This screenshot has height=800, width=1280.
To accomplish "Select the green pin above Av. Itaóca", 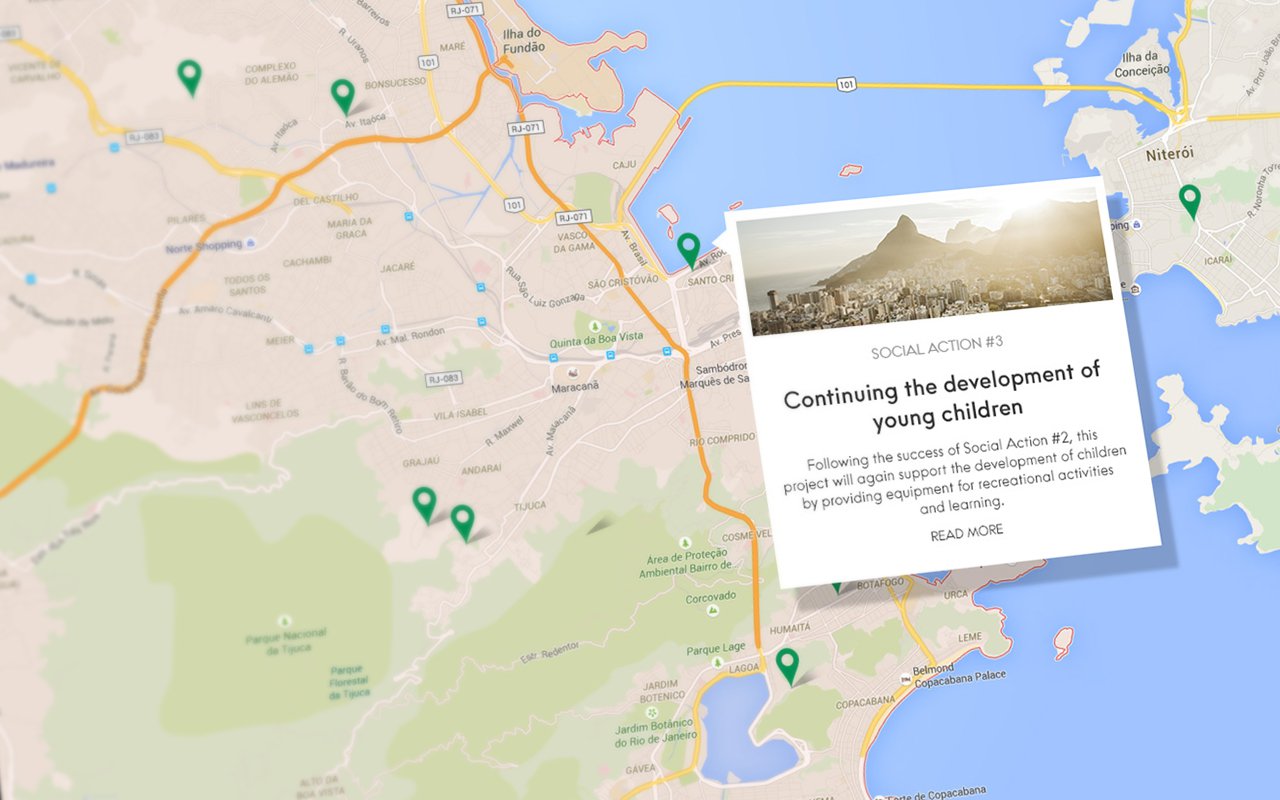I will tap(343, 96).
